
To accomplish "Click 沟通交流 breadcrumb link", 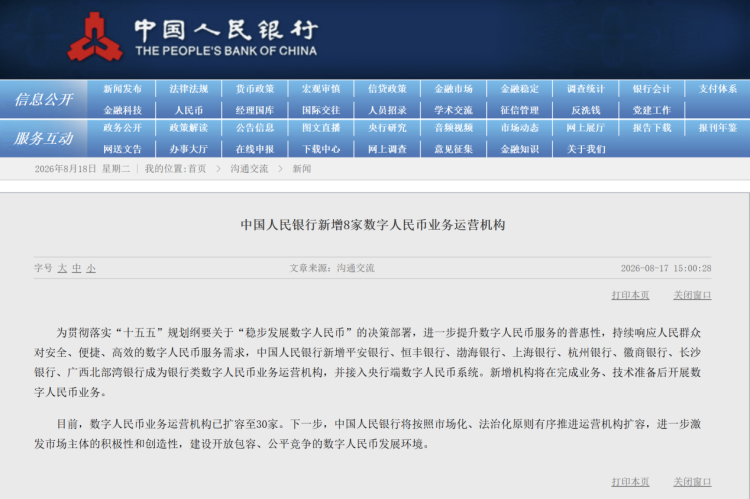I will pyautogui.click(x=249, y=169).
